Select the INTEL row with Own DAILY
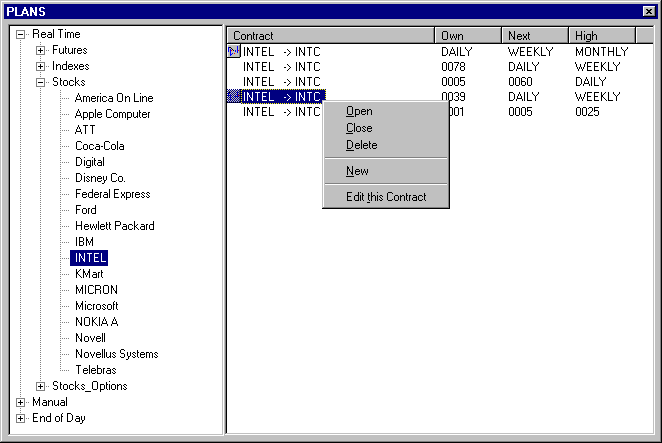 pyautogui.click(x=440, y=52)
